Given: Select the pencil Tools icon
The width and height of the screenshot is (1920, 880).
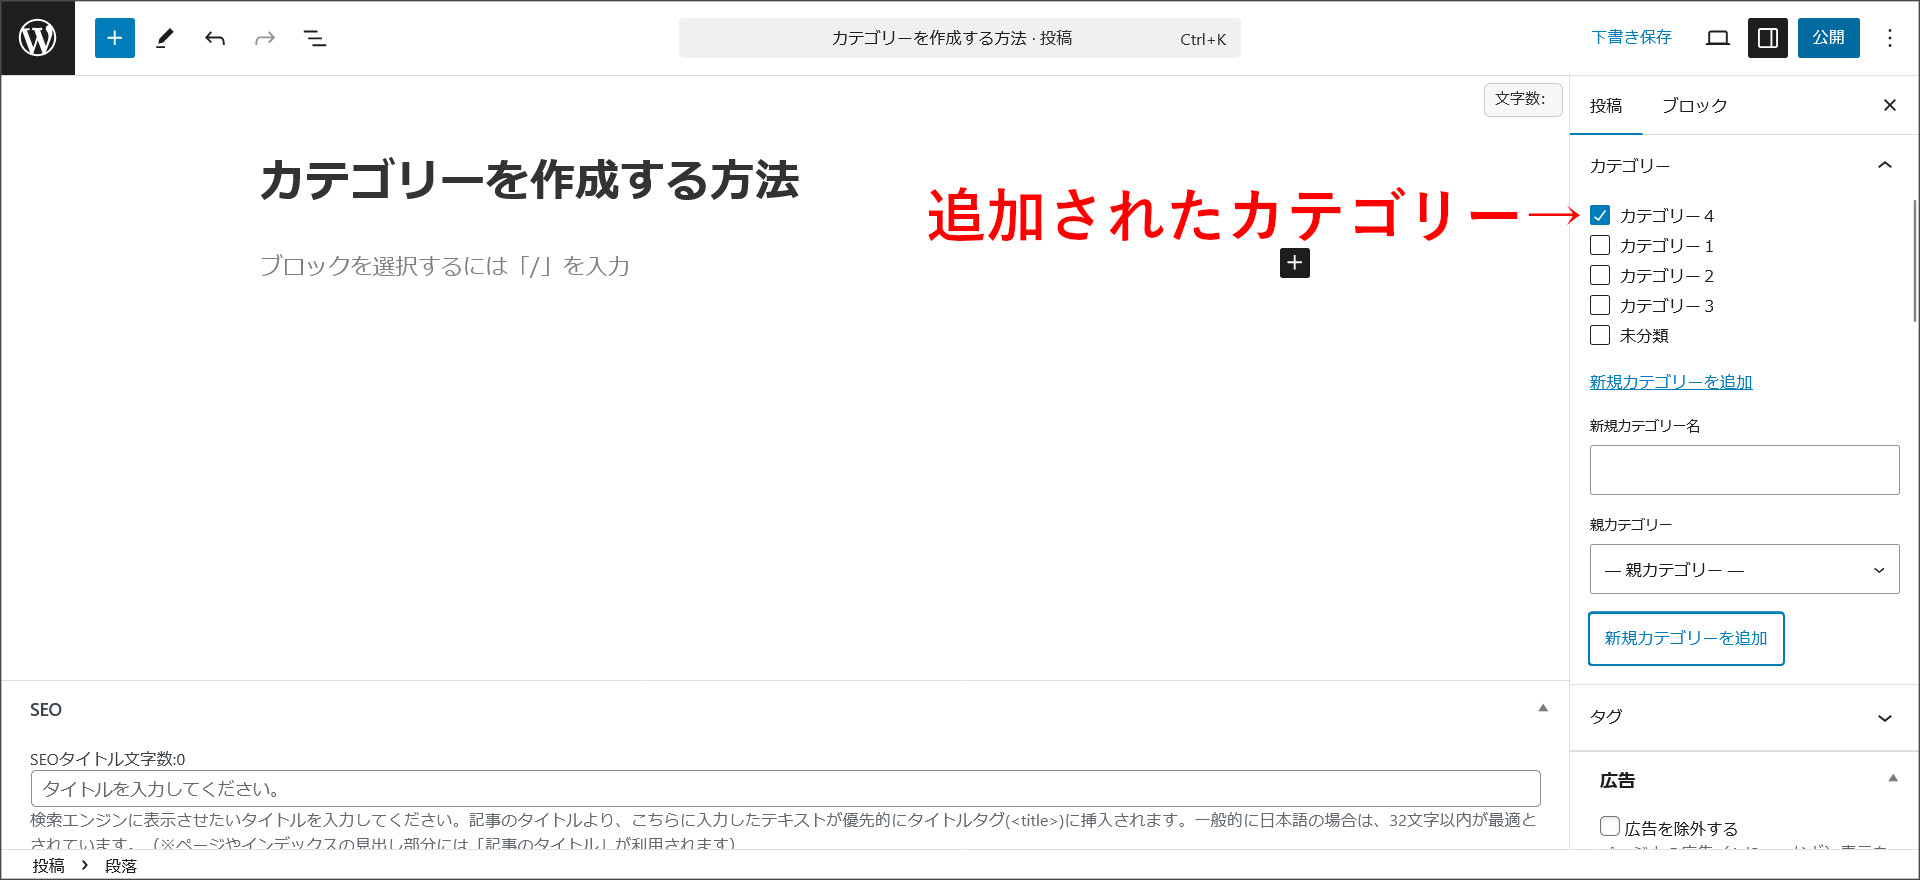Looking at the screenshot, I should point(165,38).
